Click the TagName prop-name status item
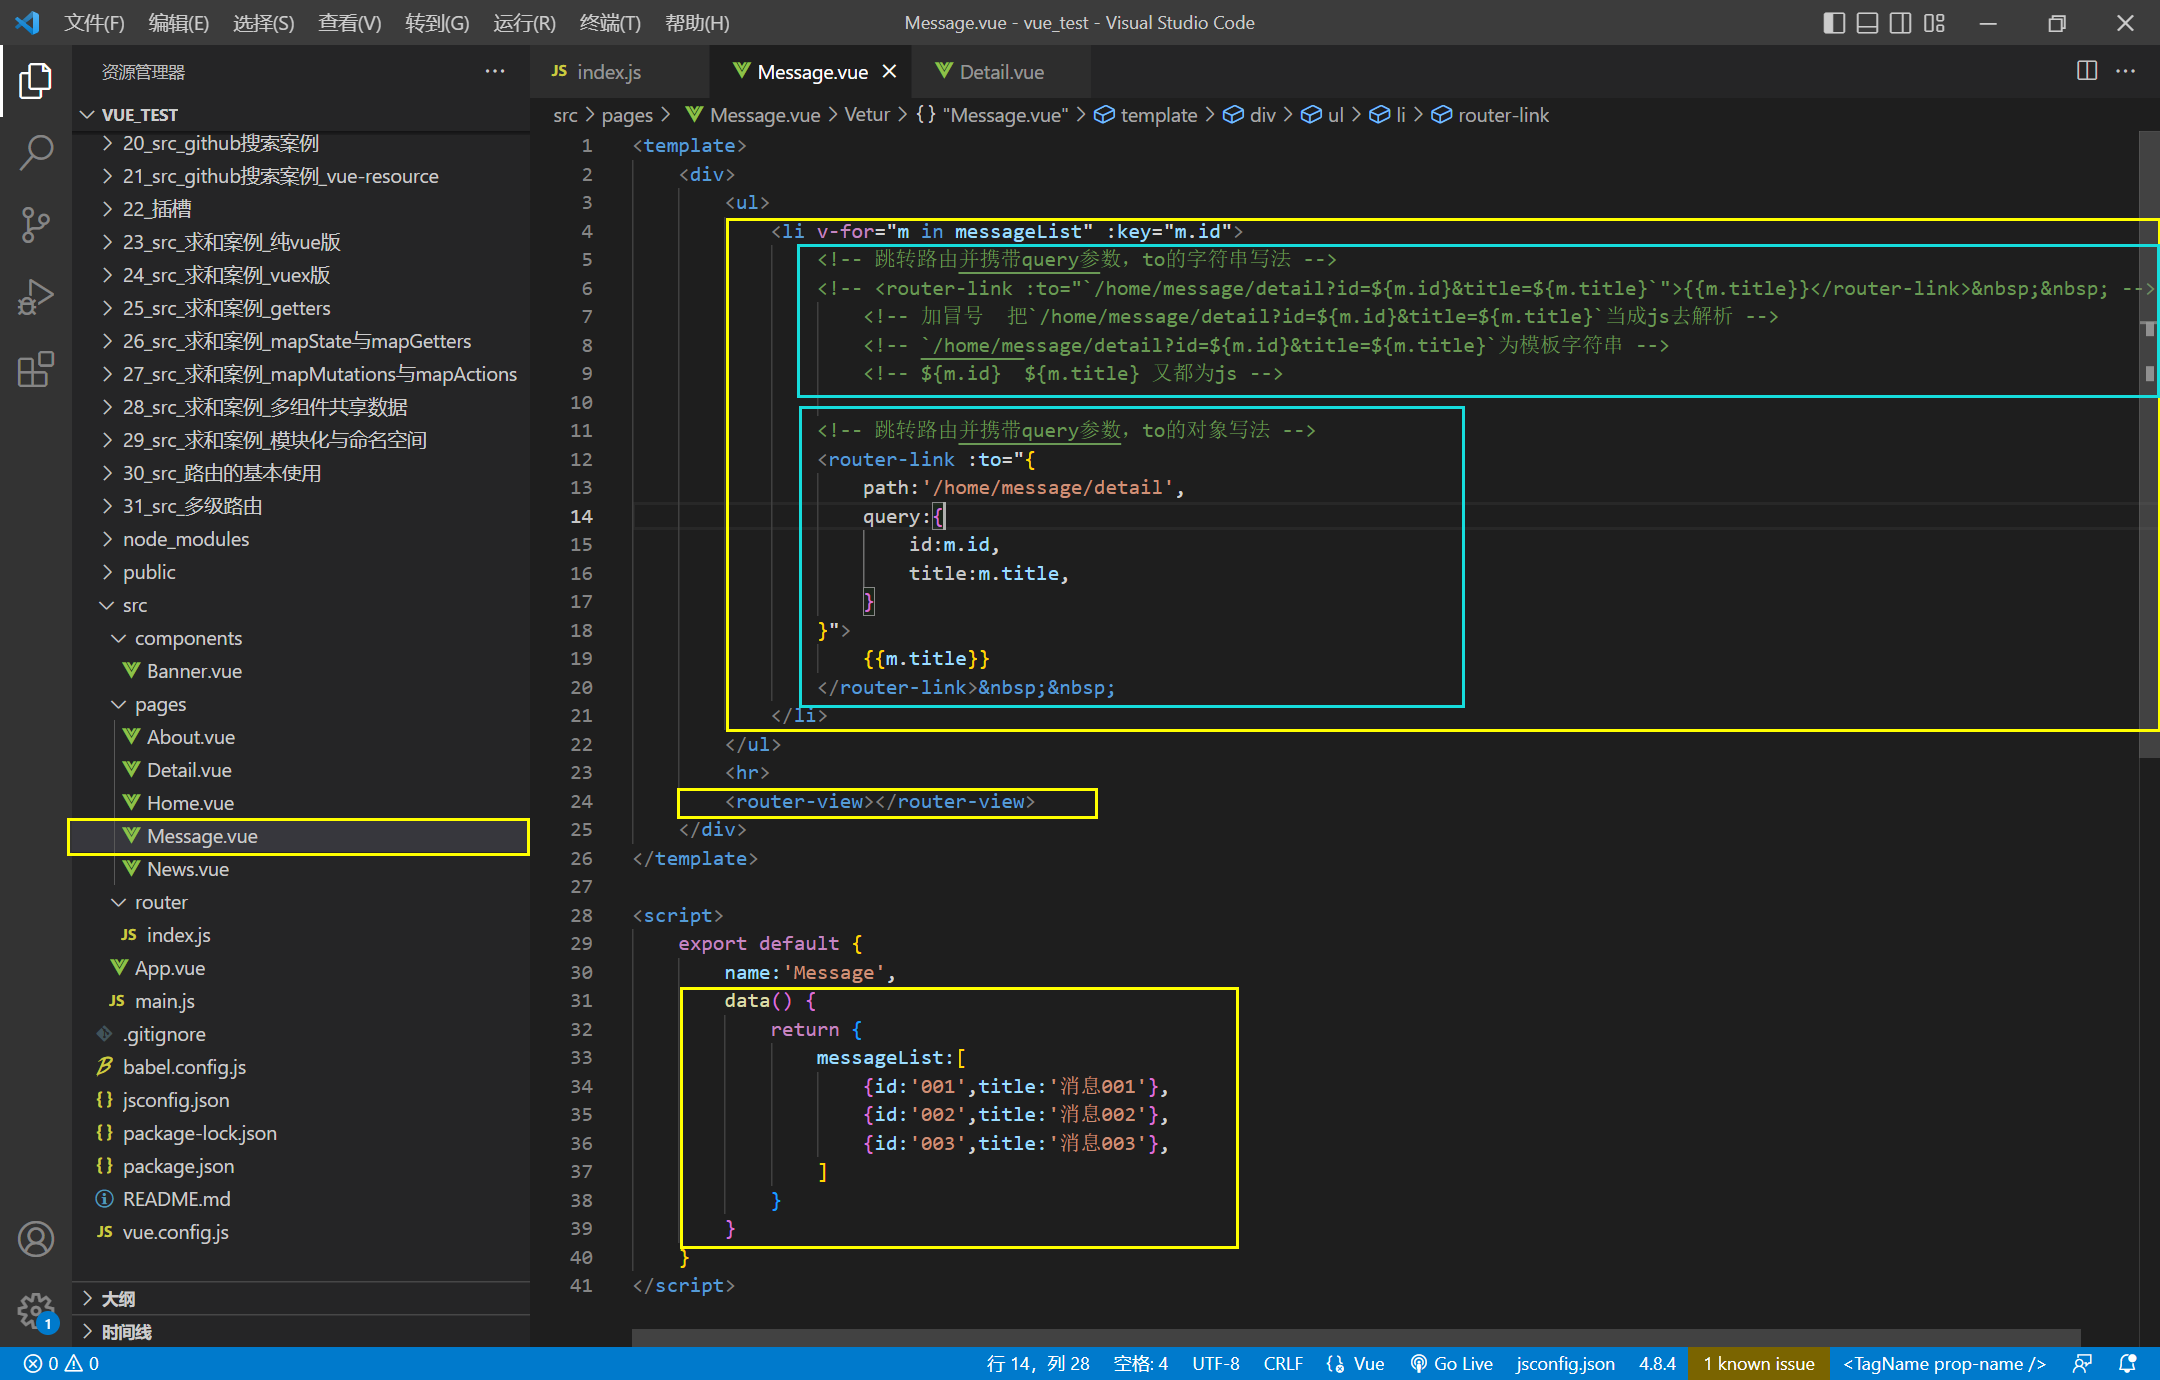Viewport: 2160px width, 1380px height. tap(1944, 1363)
